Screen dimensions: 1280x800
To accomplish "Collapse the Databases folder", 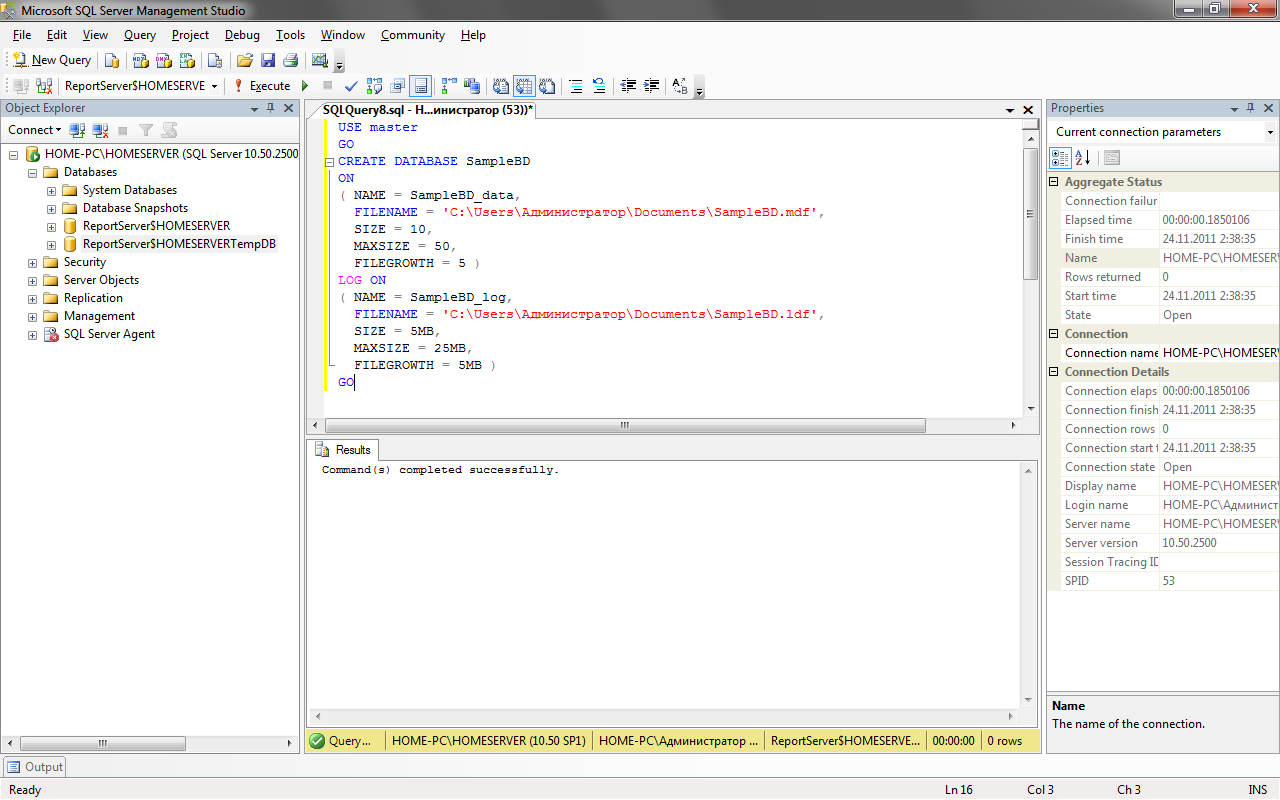I will pos(33,172).
